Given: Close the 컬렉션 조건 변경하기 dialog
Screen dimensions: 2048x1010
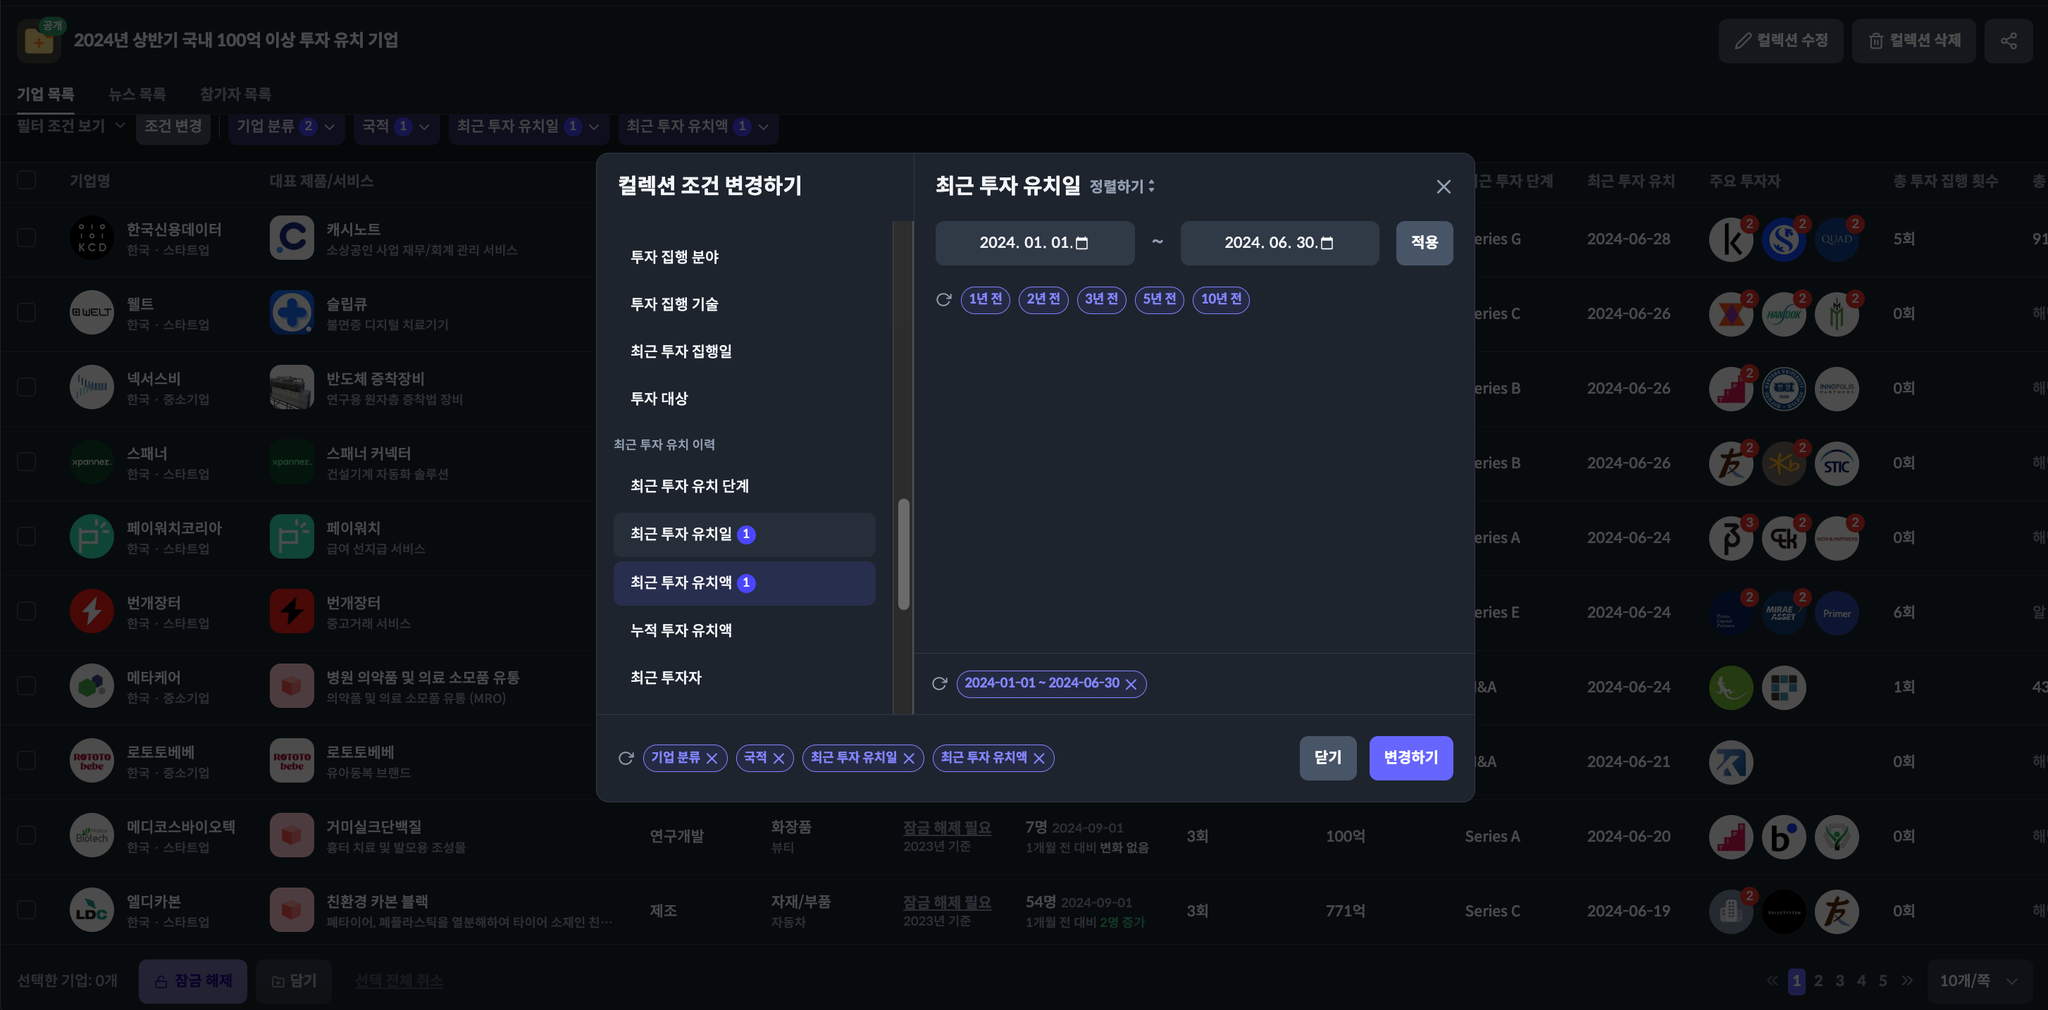Looking at the screenshot, I should 1443,187.
